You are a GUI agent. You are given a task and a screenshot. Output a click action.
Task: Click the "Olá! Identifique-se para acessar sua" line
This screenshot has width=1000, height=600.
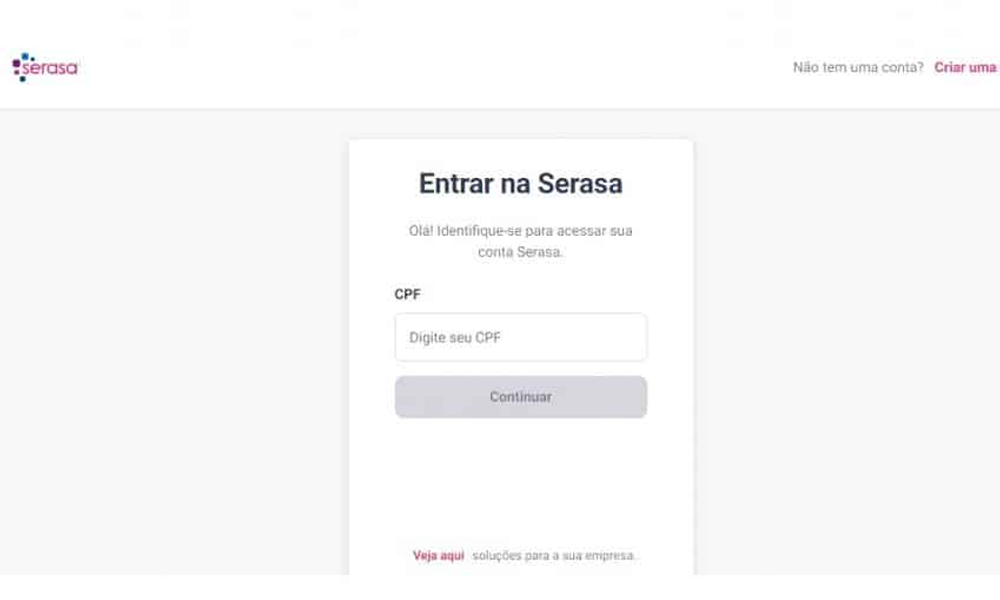(520, 231)
